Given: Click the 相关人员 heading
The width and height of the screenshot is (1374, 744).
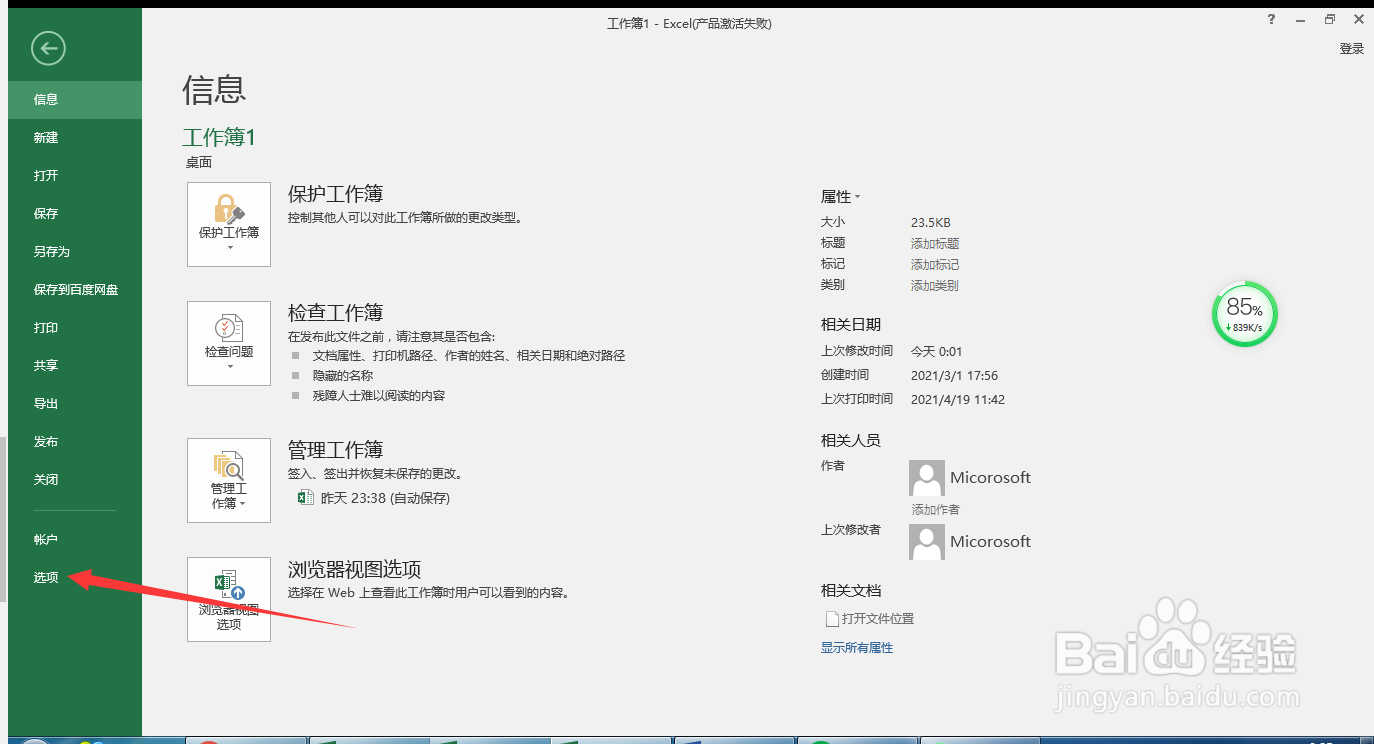Looking at the screenshot, I should tap(851, 440).
